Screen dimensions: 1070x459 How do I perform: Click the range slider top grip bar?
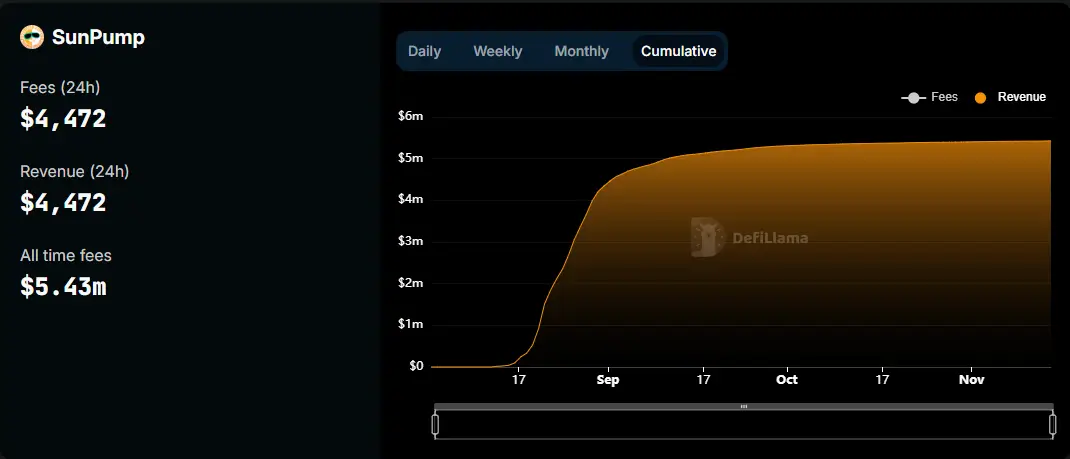[x=744, y=406]
